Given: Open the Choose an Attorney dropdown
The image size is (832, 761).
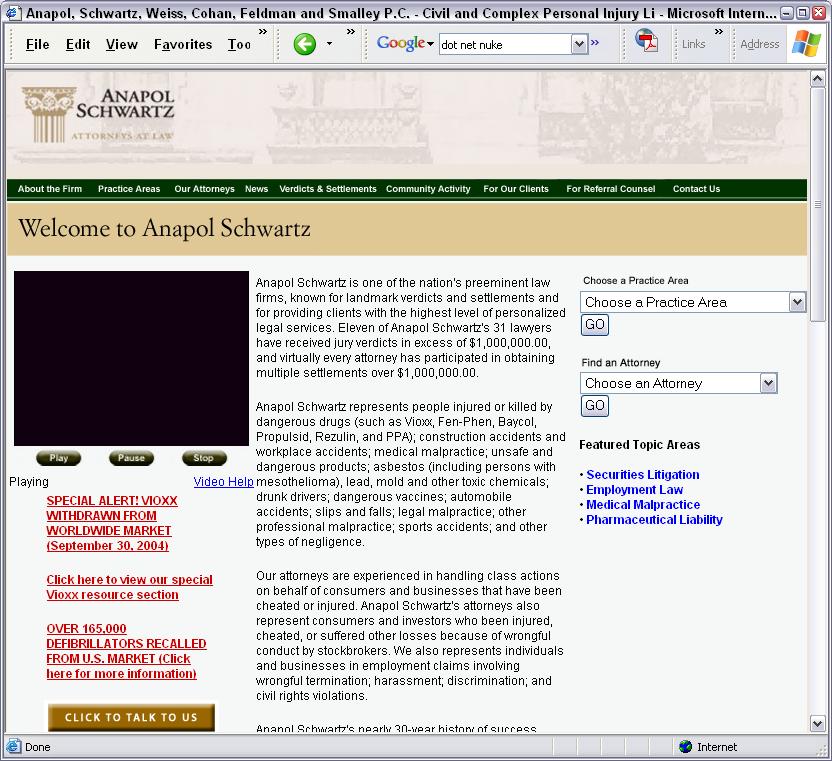Looking at the screenshot, I should [x=768, y=383].
